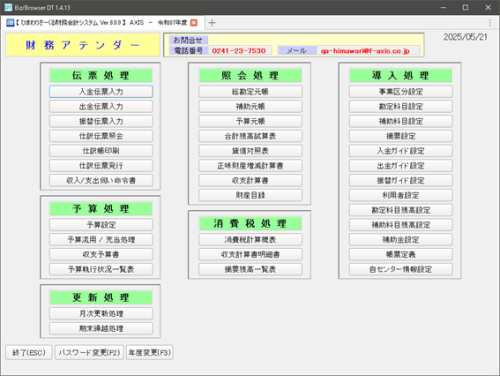Open 勘定科目設定

(x=401, y=106)
